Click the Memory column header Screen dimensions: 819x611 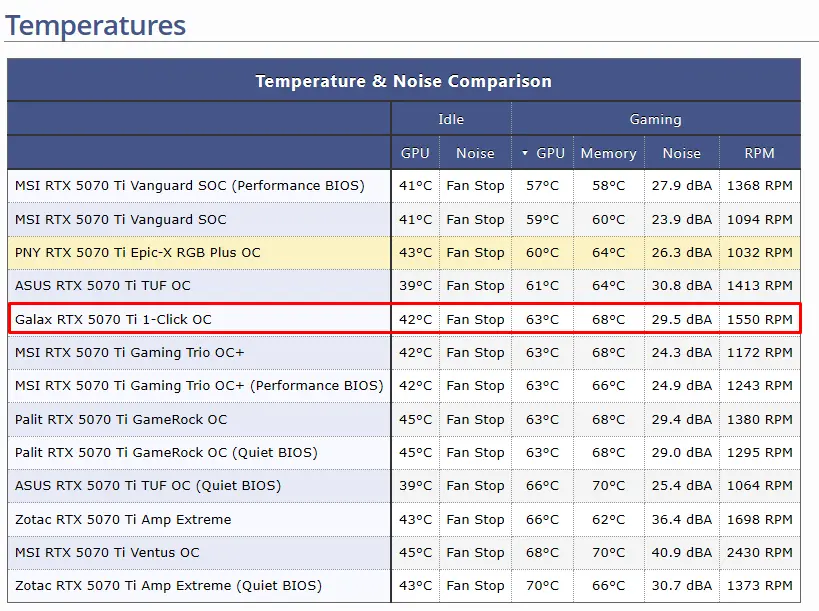[x=609, y=153]
